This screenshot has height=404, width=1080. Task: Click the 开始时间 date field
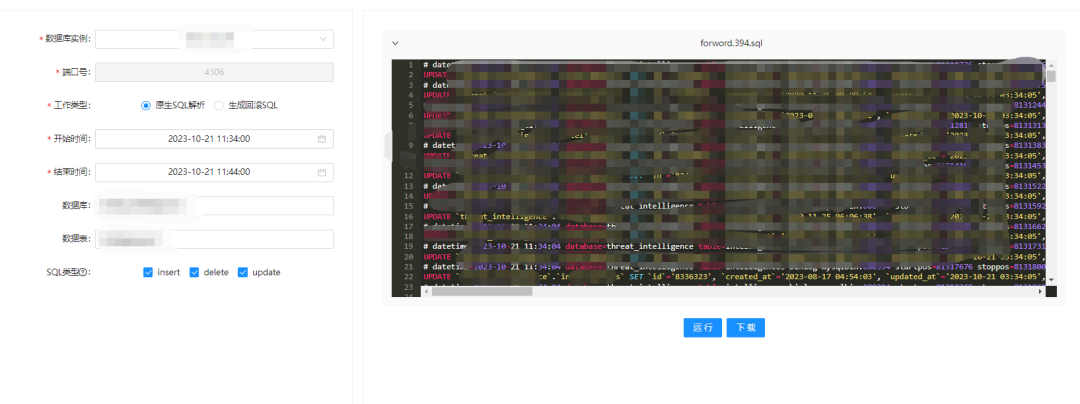coord(214,139)
